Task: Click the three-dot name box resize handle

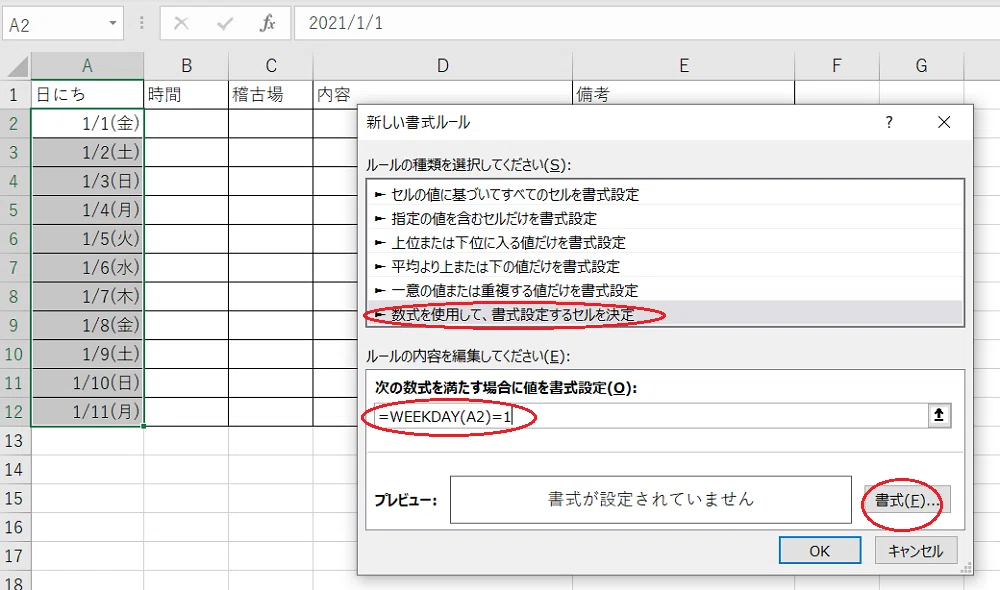Action: [x=142, y=24]
